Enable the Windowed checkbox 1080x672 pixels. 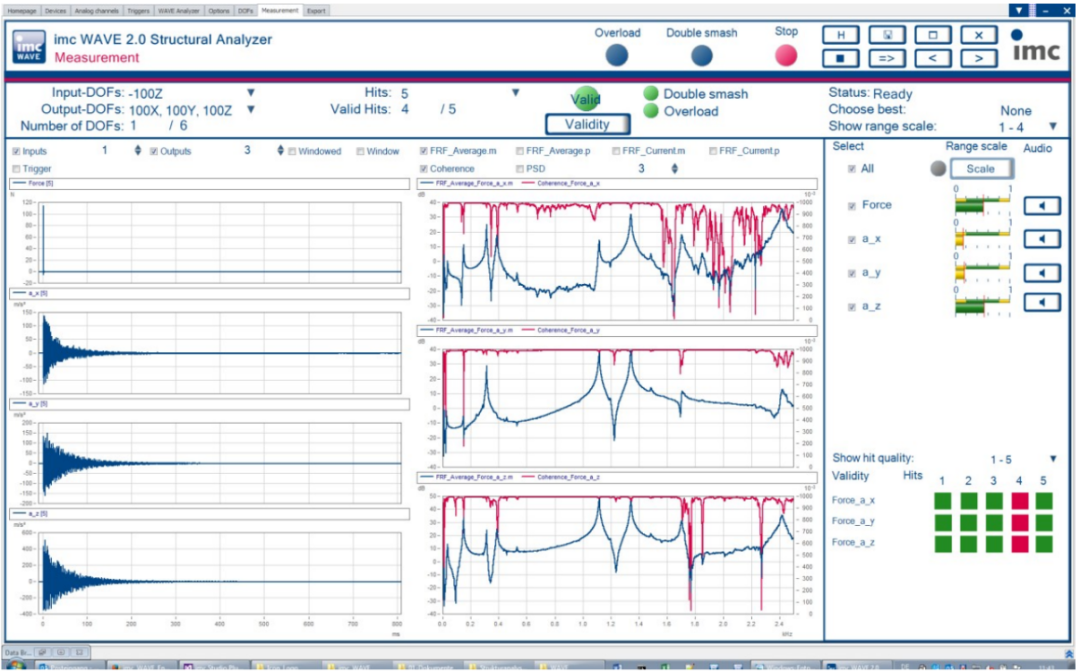[292, 151]
